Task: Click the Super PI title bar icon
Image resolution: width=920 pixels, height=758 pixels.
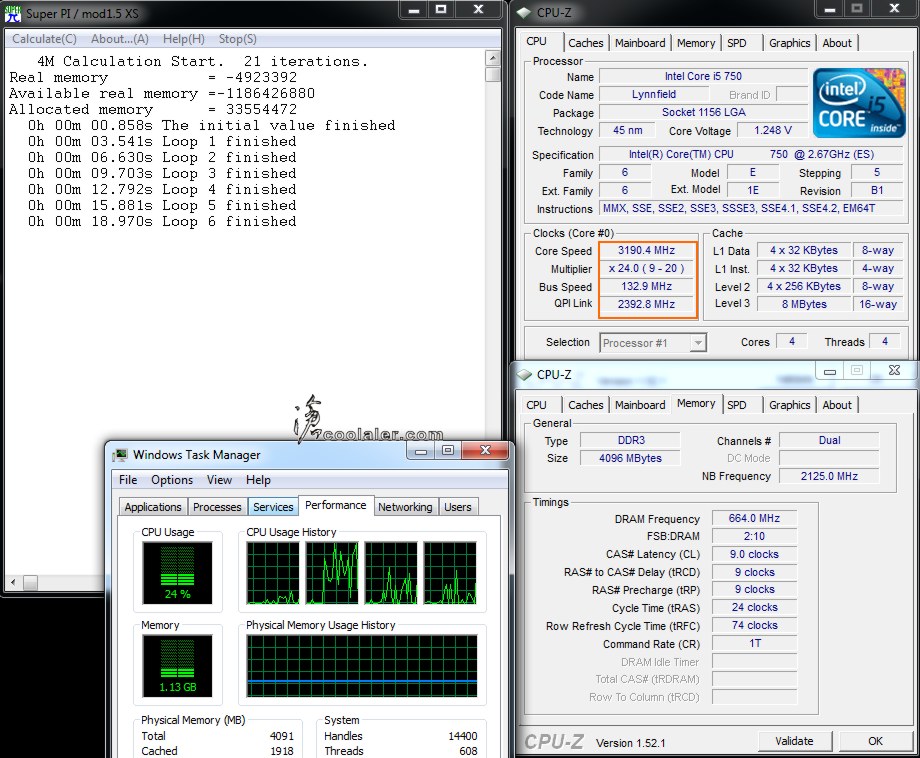Action: (12, 13)
